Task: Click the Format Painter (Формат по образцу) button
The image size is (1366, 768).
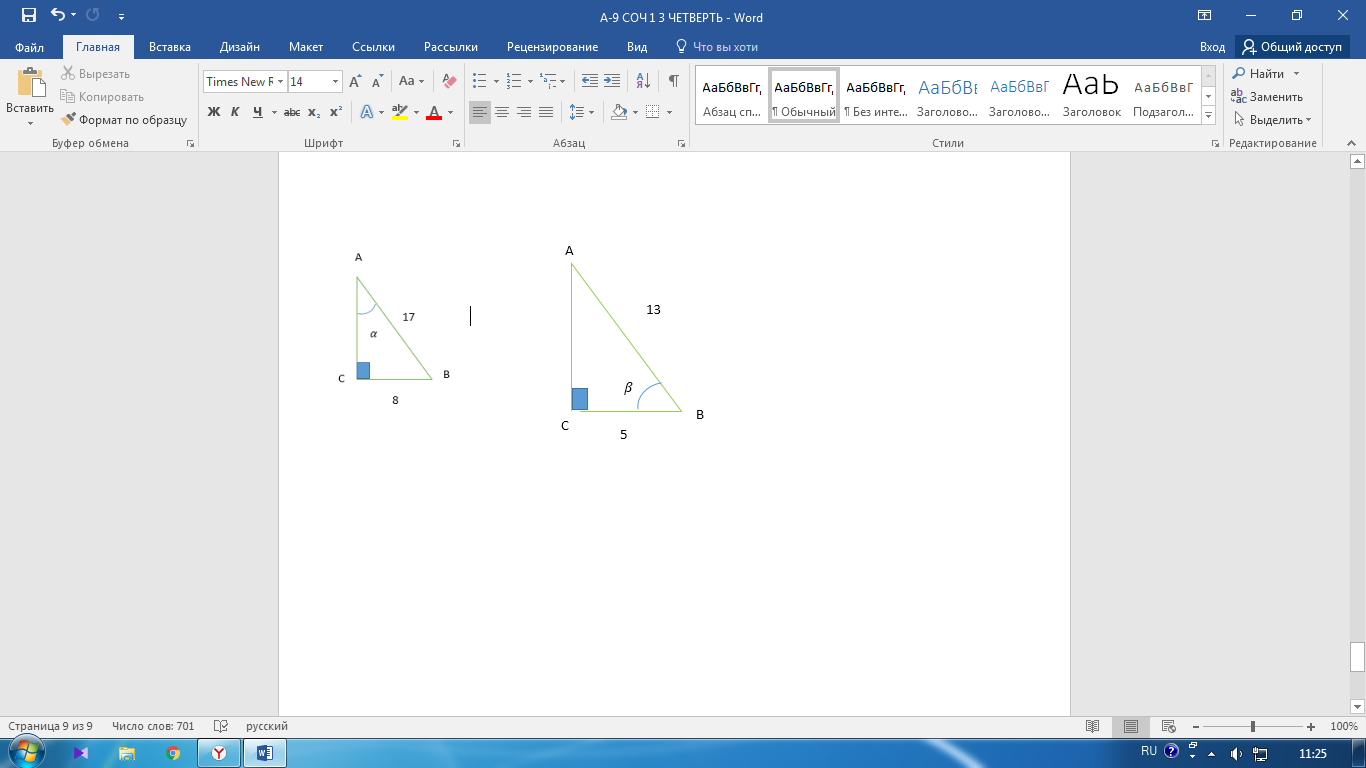Action: point(124,120)
